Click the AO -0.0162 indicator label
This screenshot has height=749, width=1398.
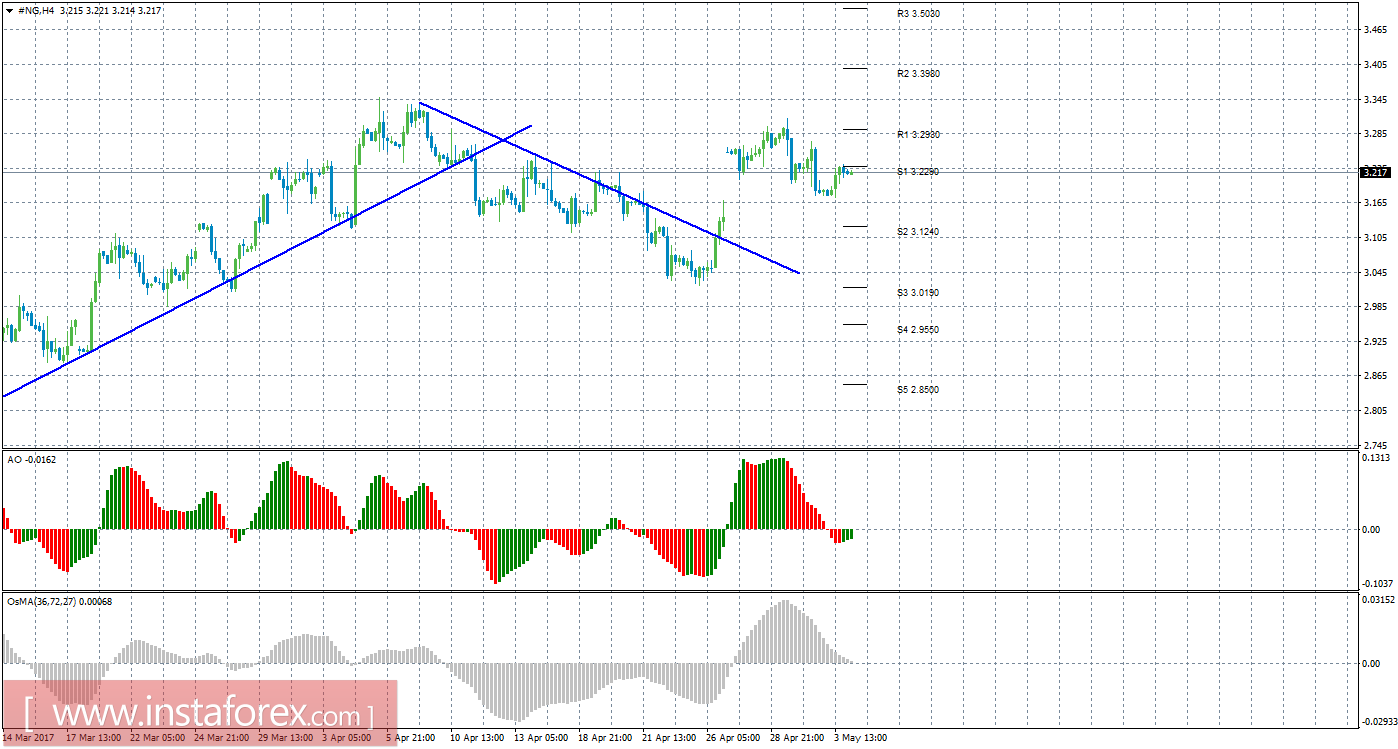(32, 459)
